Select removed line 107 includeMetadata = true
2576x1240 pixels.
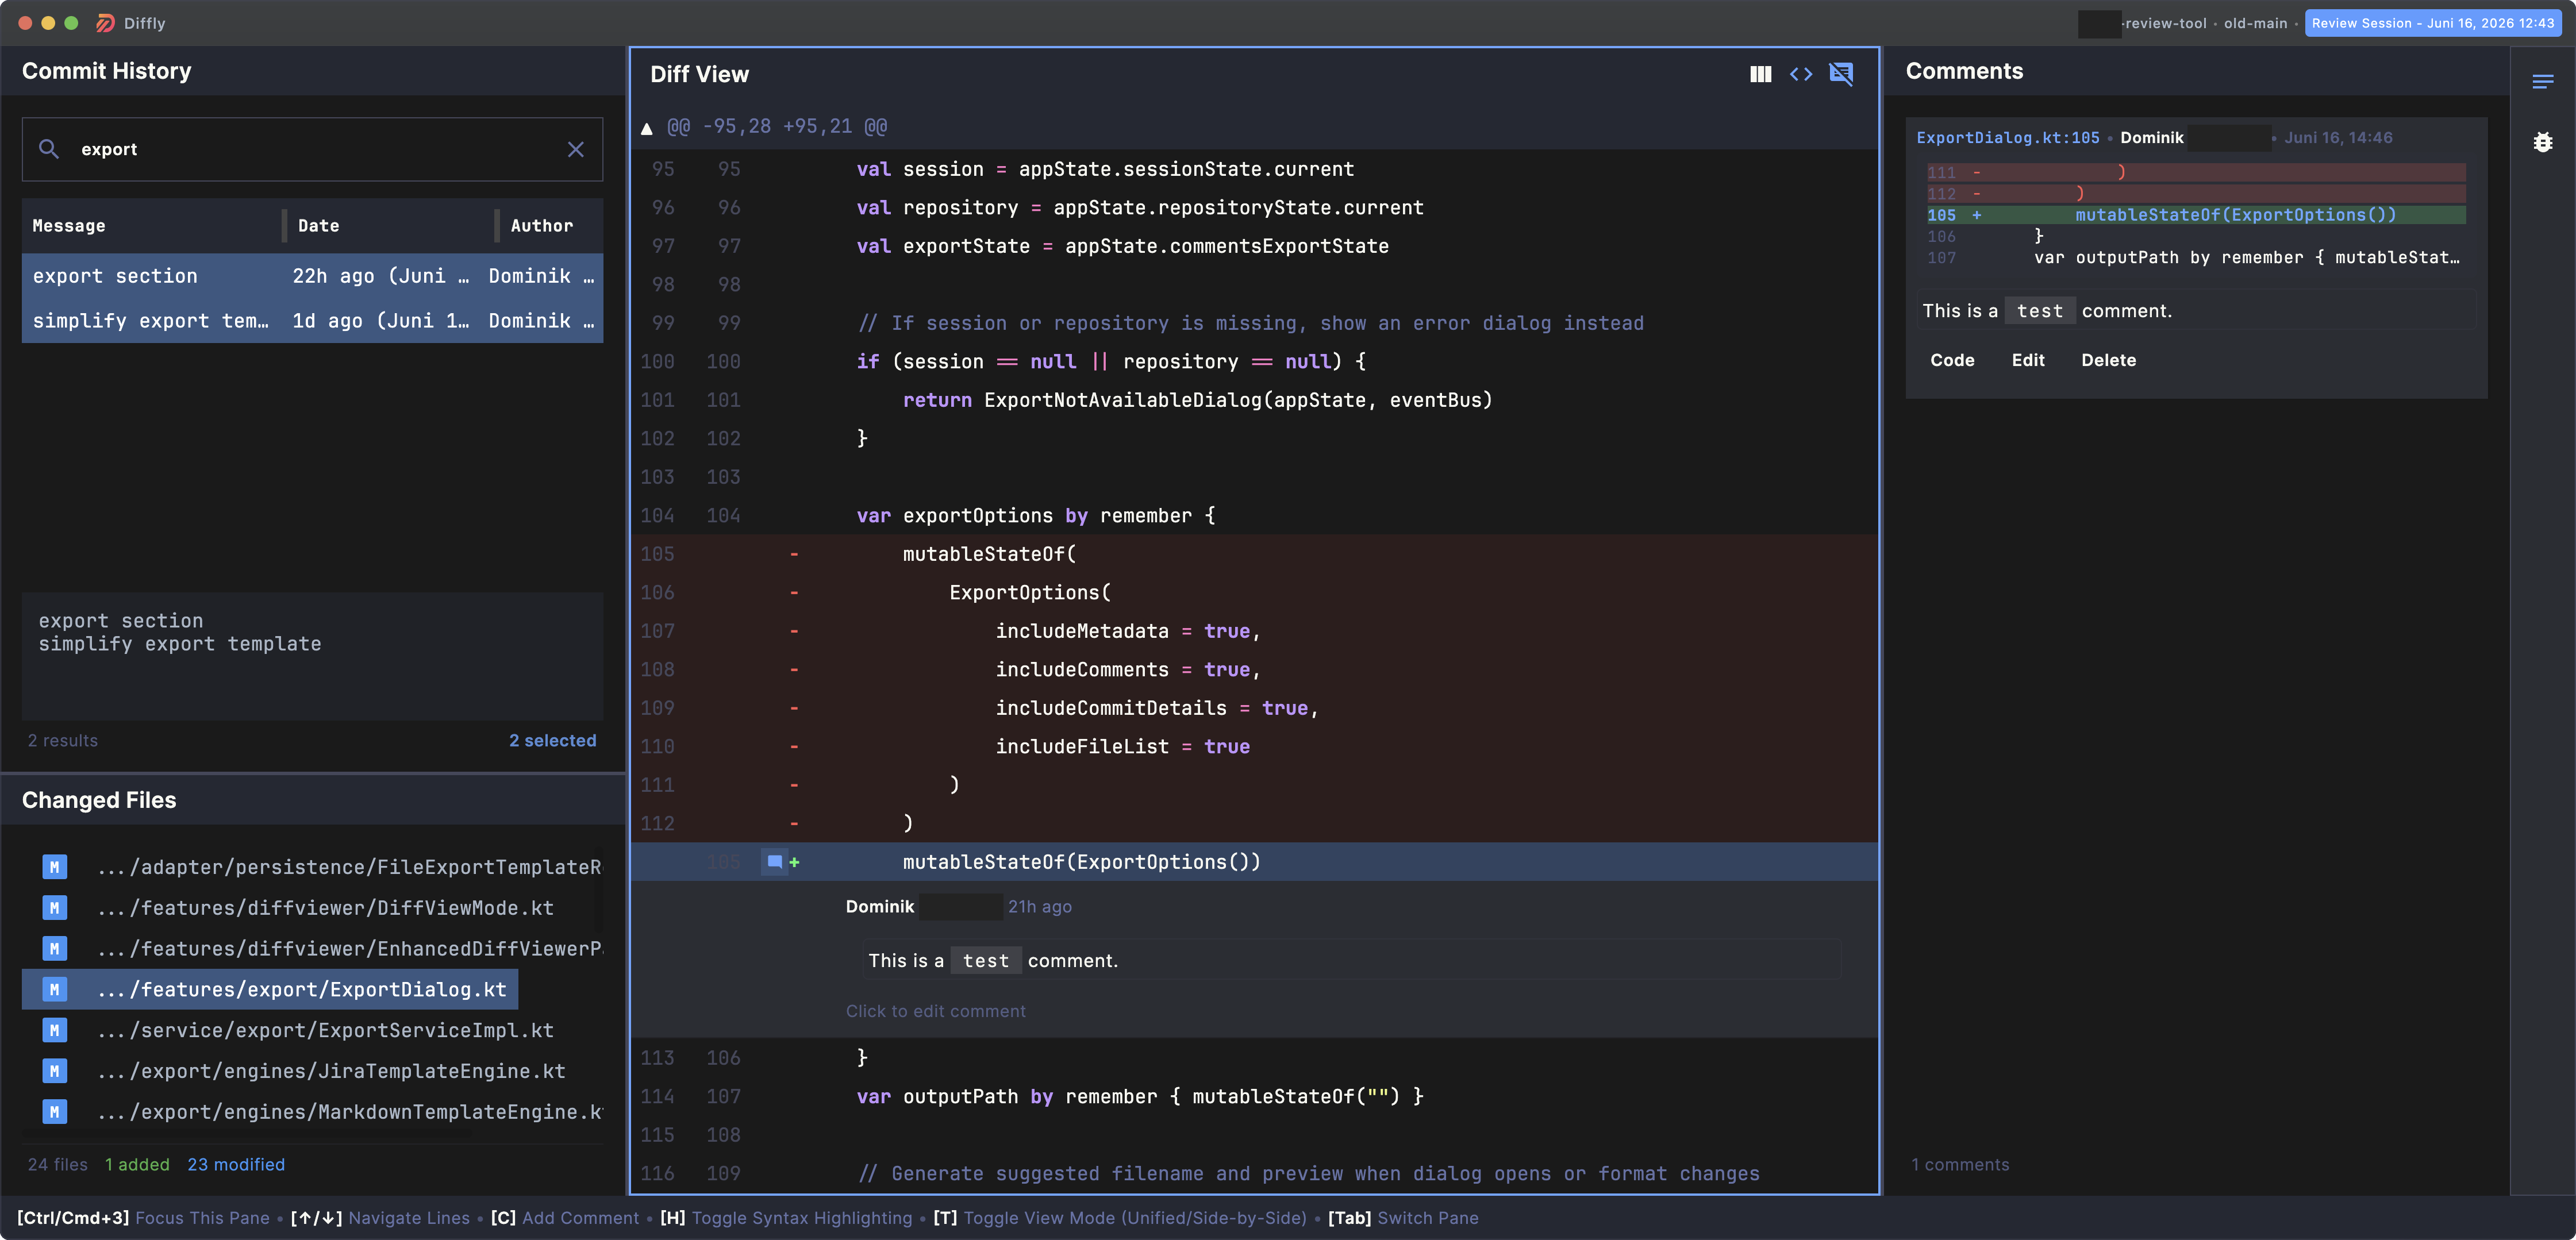1254,631
